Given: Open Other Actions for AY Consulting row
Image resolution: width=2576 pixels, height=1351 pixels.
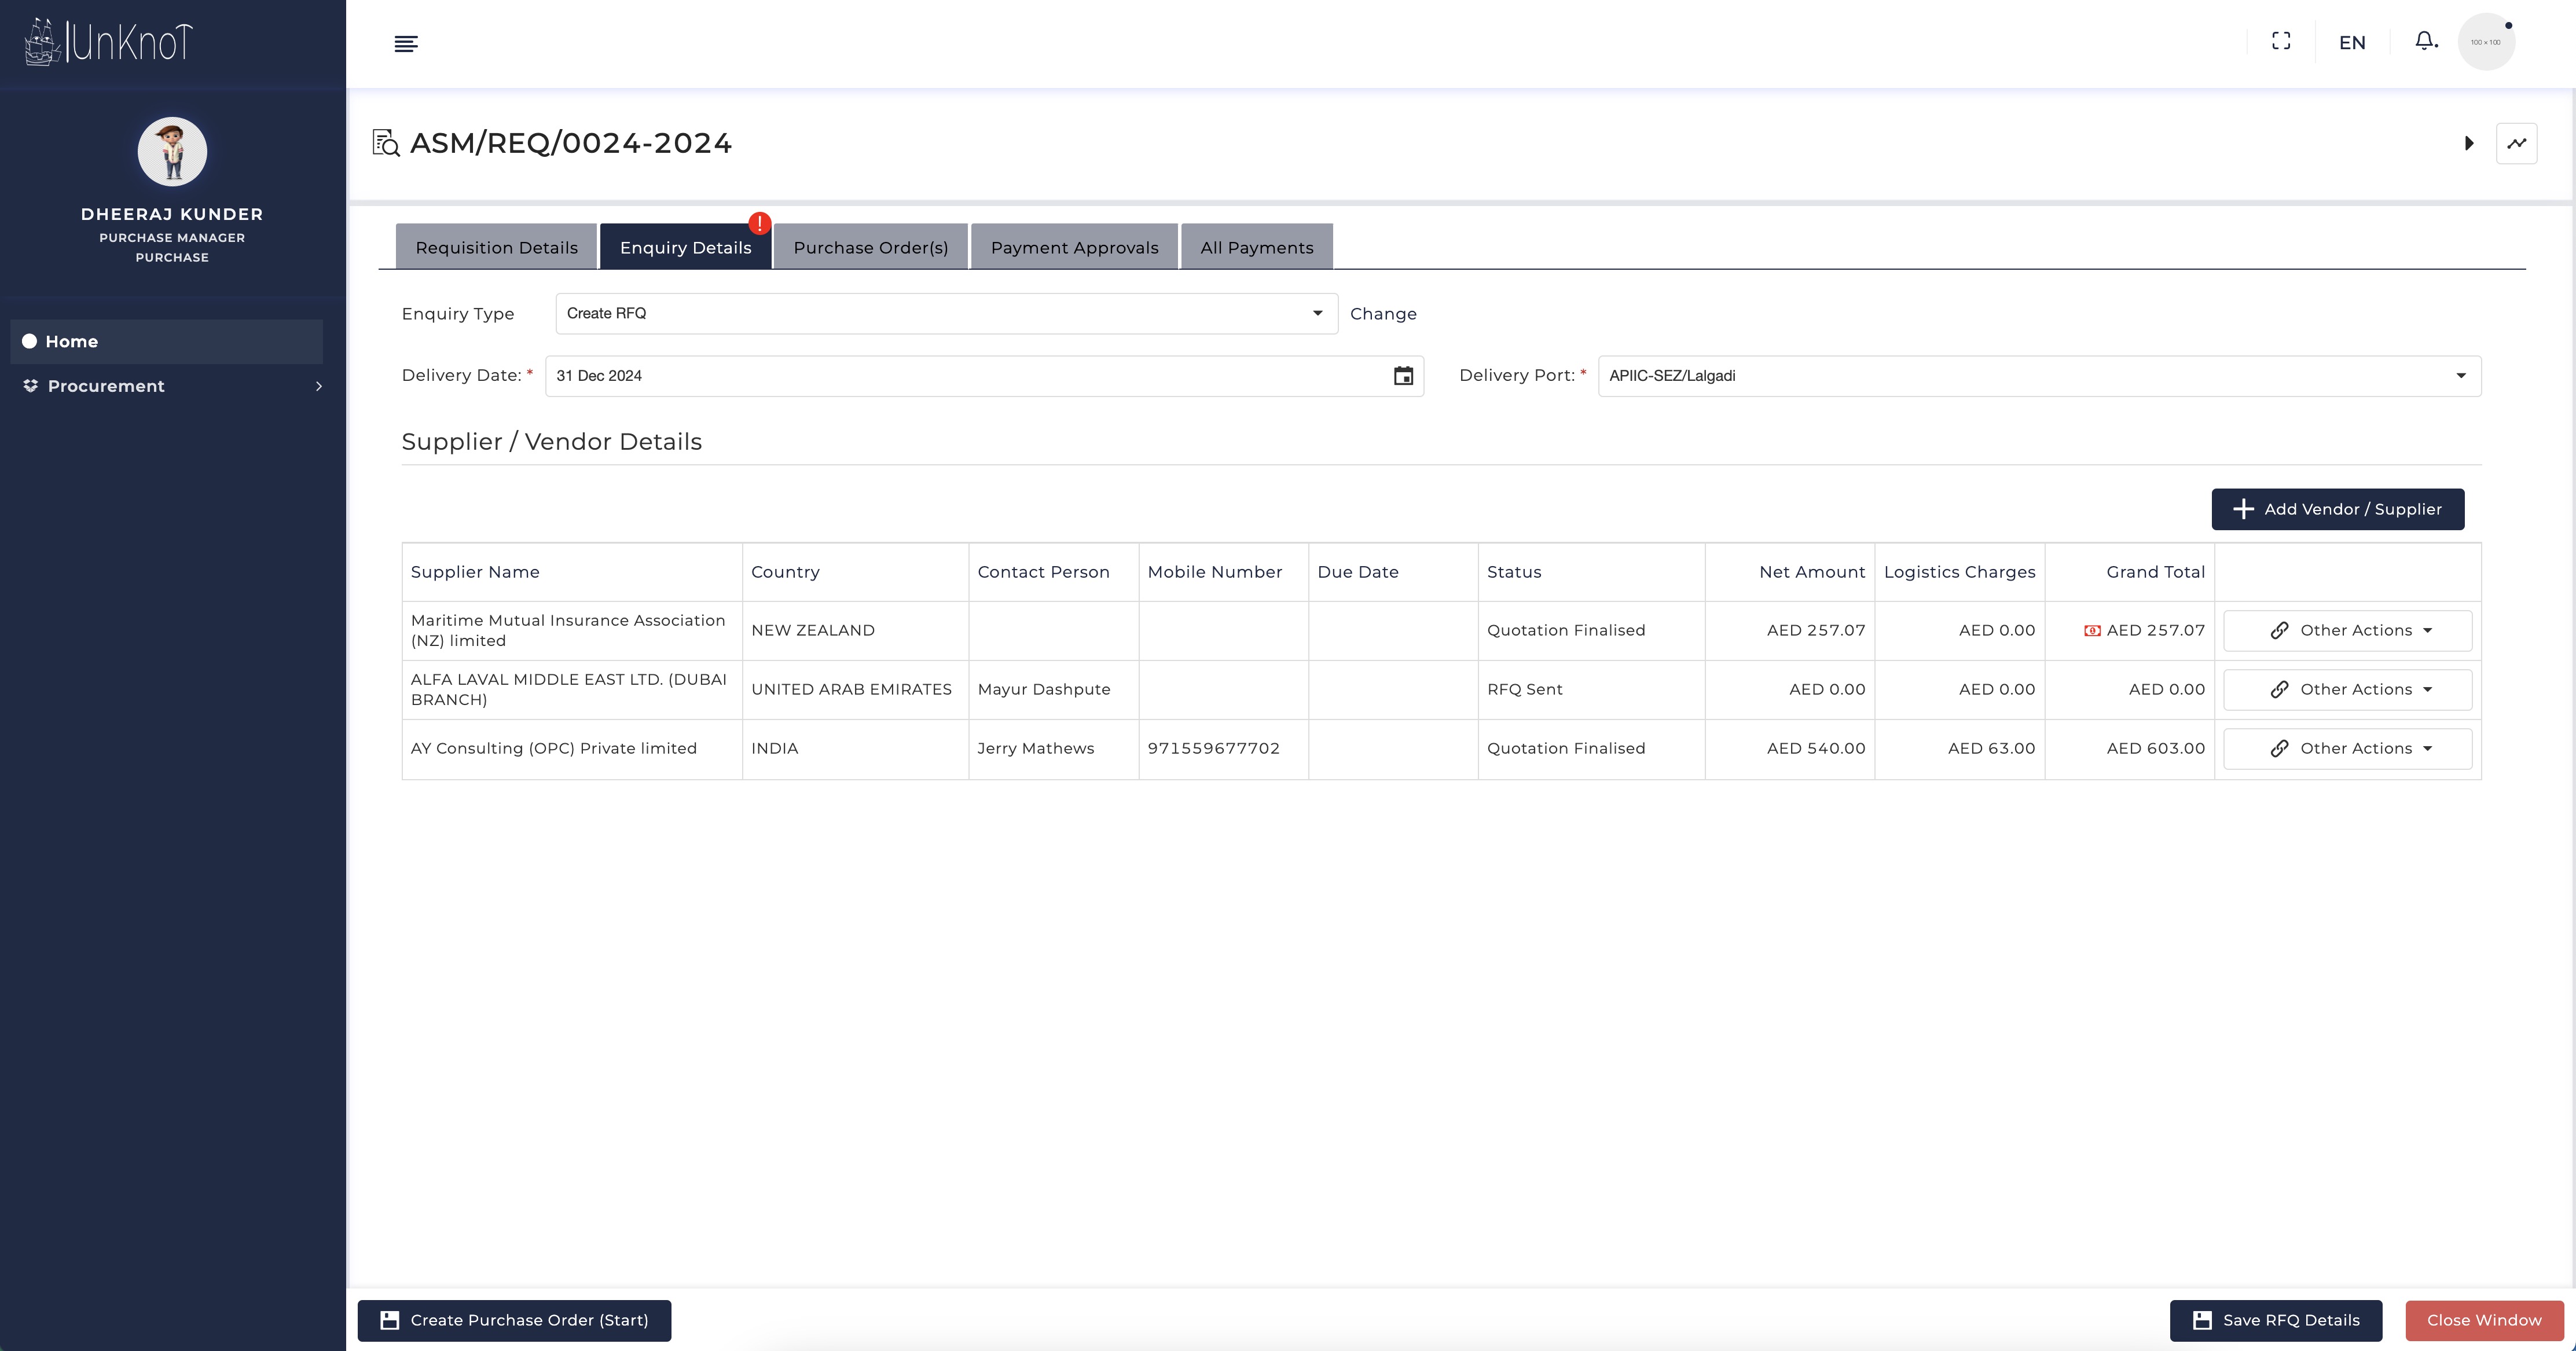Looking at the screenshot, I should [2347, 749].
